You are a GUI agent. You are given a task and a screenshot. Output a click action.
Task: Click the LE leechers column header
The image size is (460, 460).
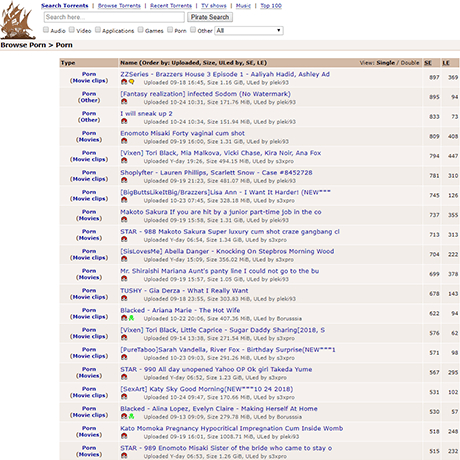pyautogui.click(x=446, y=63)
